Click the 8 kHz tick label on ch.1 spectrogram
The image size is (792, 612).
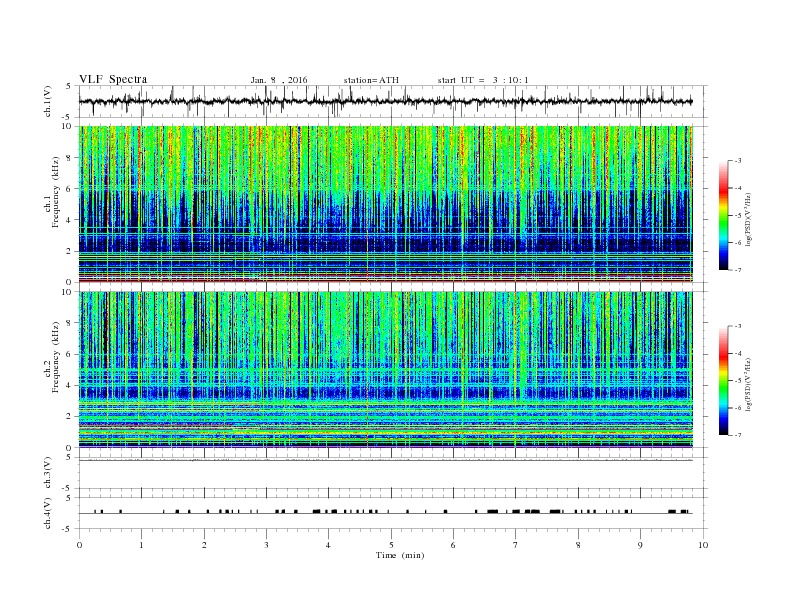(x=70, y=158)
